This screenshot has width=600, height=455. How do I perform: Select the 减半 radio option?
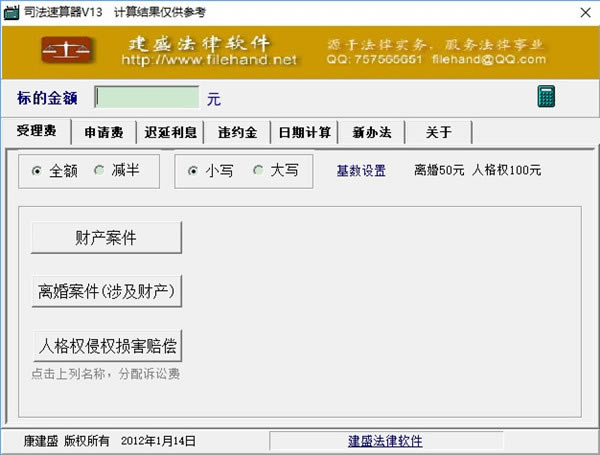click(x=117, y=170)
